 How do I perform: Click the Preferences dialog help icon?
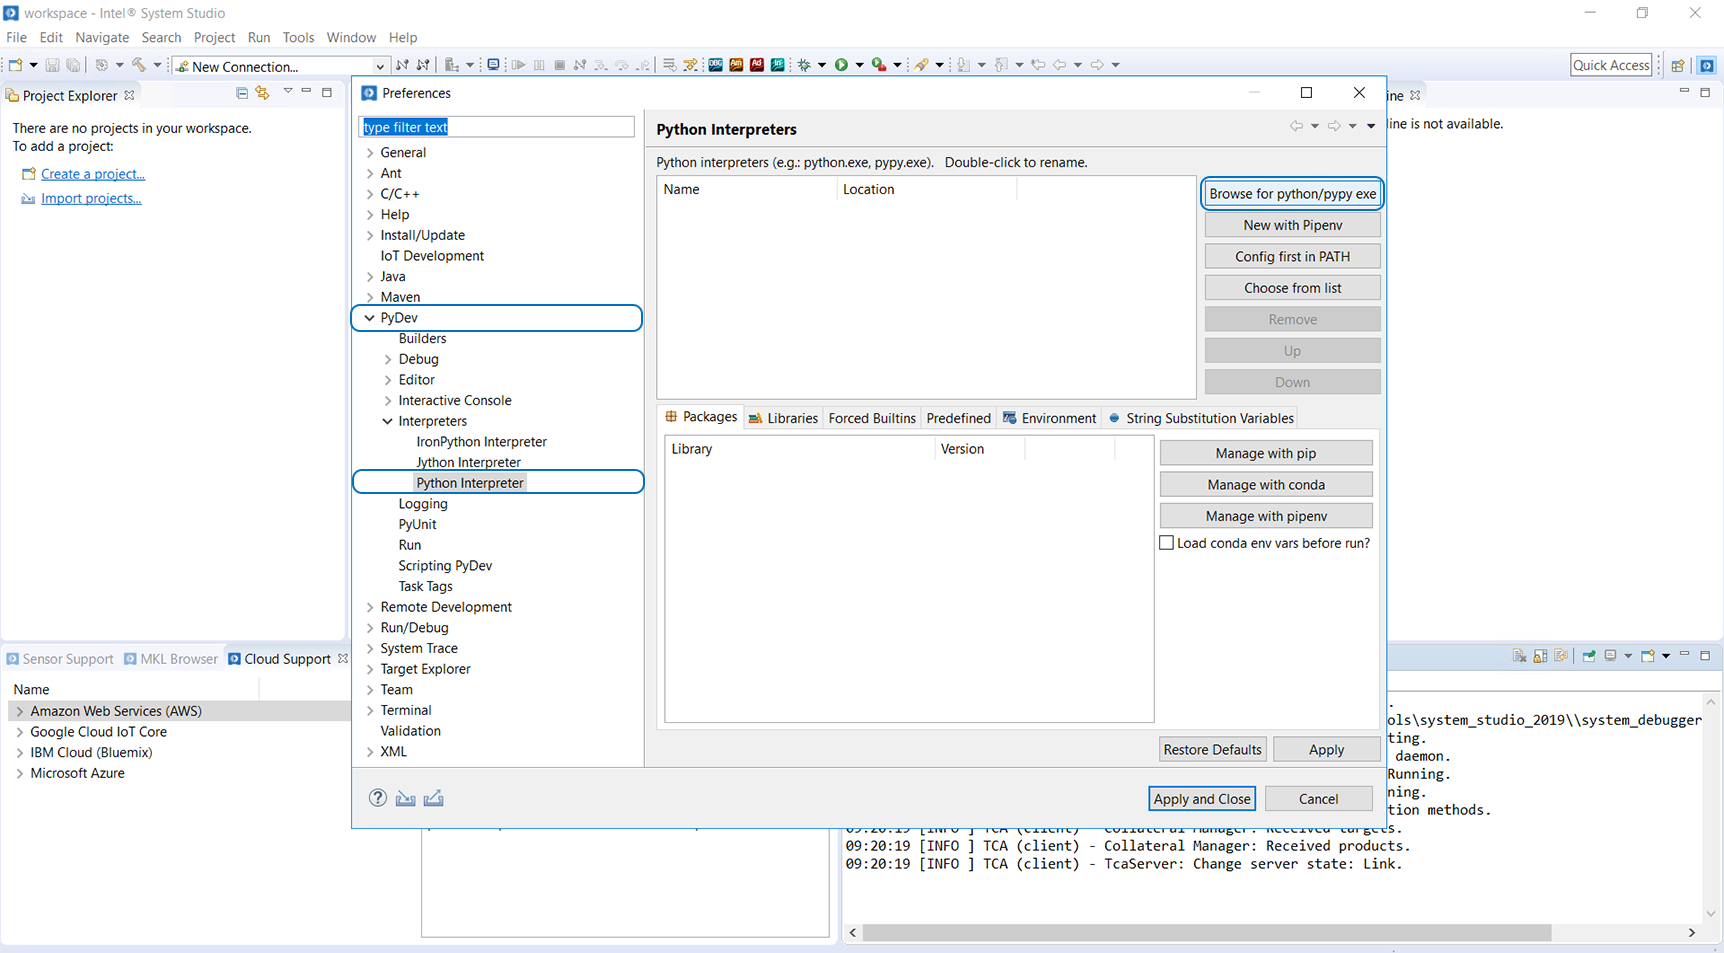(377, 798)
